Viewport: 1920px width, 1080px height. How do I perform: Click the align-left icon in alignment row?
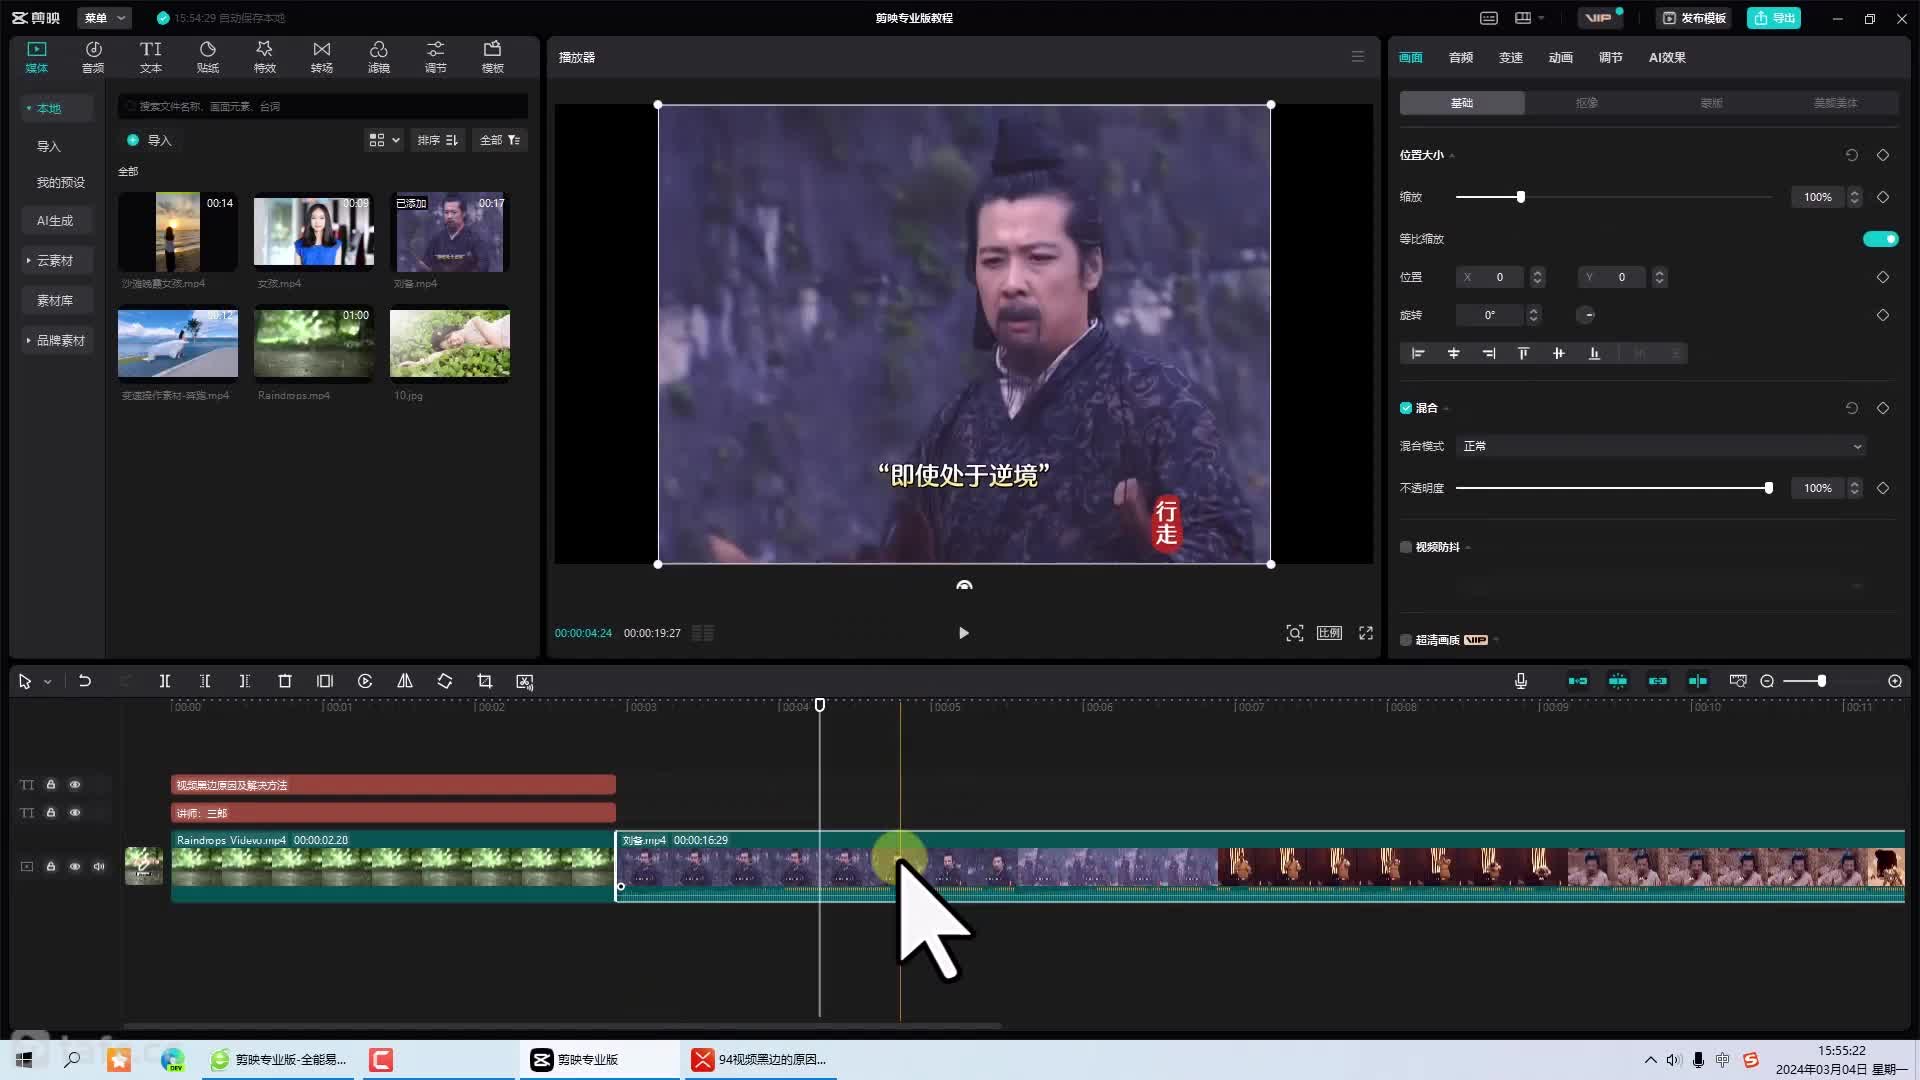click(1418, 353)
